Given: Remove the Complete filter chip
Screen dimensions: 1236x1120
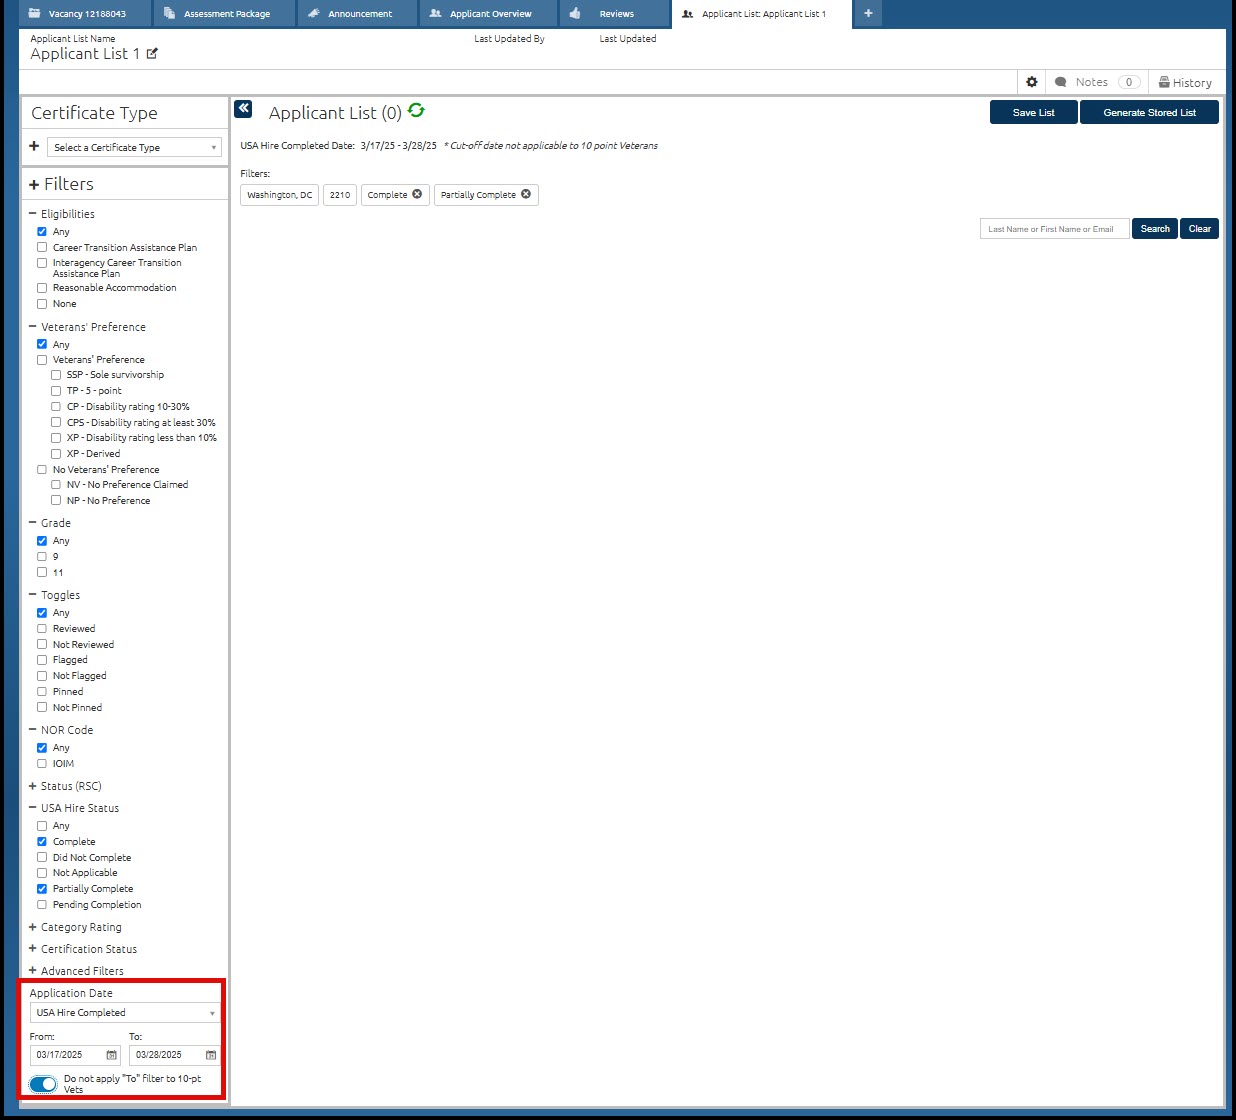Looking at the screenshot, I should pos(417,194).
